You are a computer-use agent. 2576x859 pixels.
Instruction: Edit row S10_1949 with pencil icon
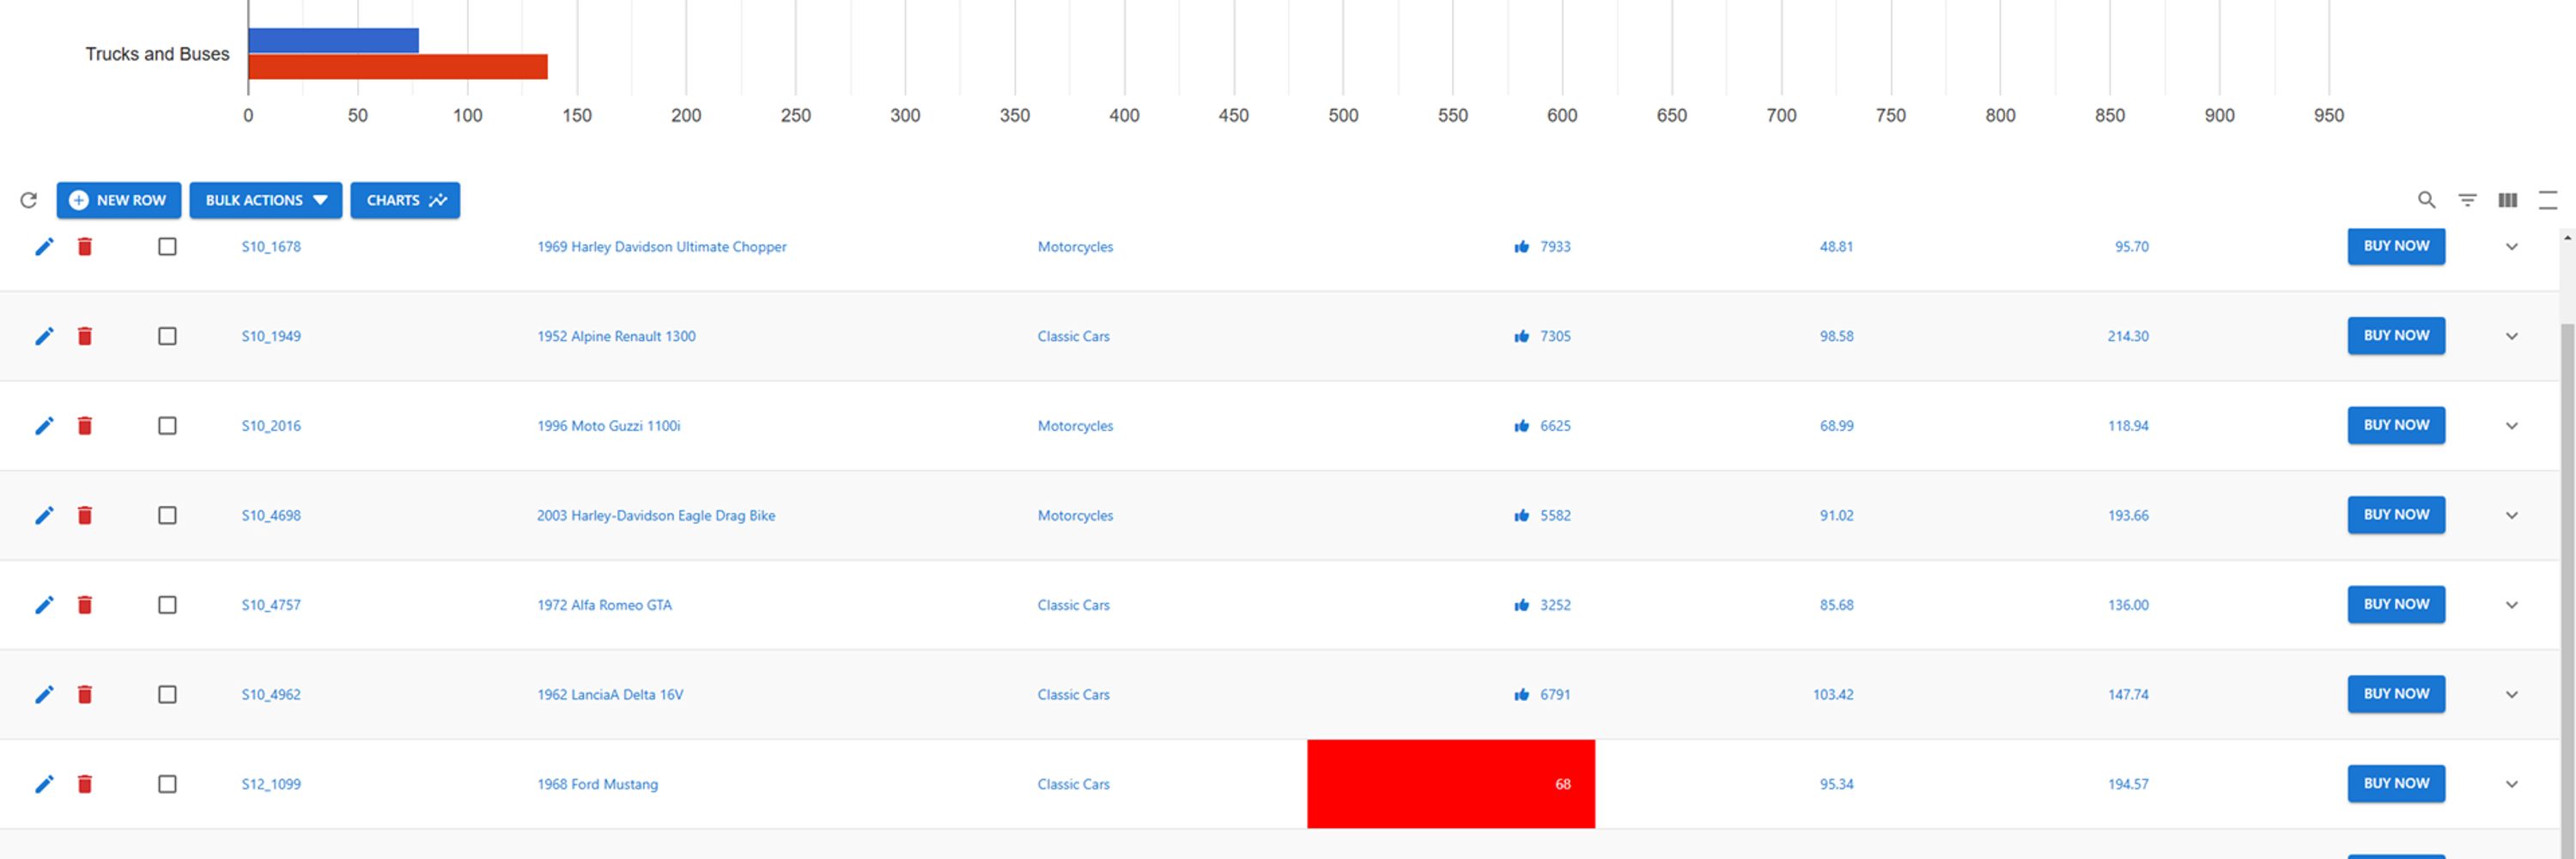44,336
